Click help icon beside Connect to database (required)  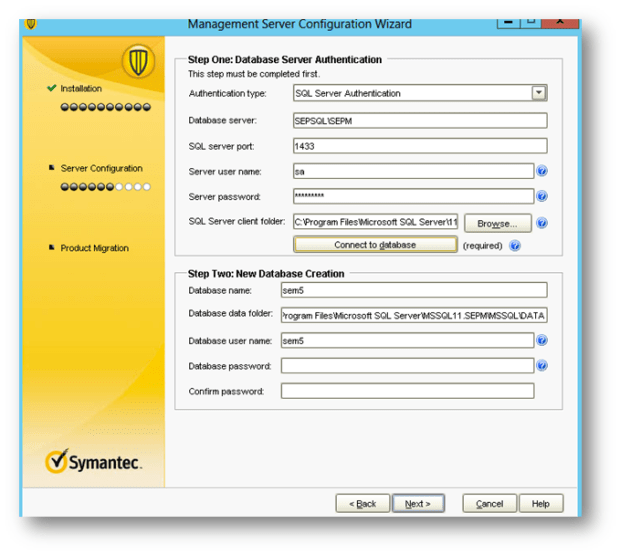[515, 245]
